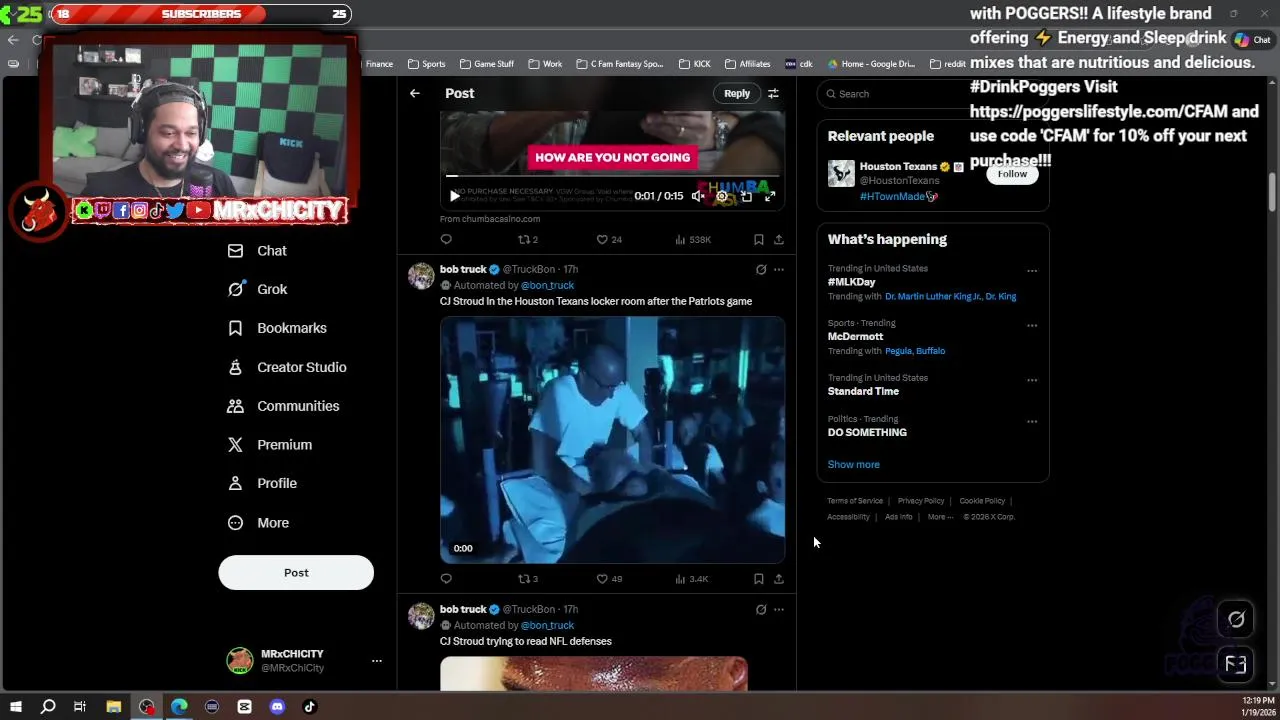Like the locker room post with 49 likes
Image resolution: width=1280 pixels, height=720 pixels.
[x=609, y=578]
